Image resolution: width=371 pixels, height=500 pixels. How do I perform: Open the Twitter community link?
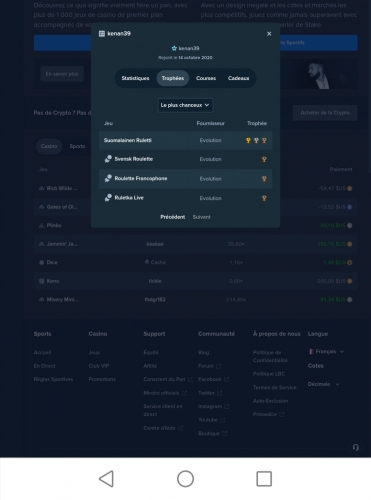click(210, 393)
